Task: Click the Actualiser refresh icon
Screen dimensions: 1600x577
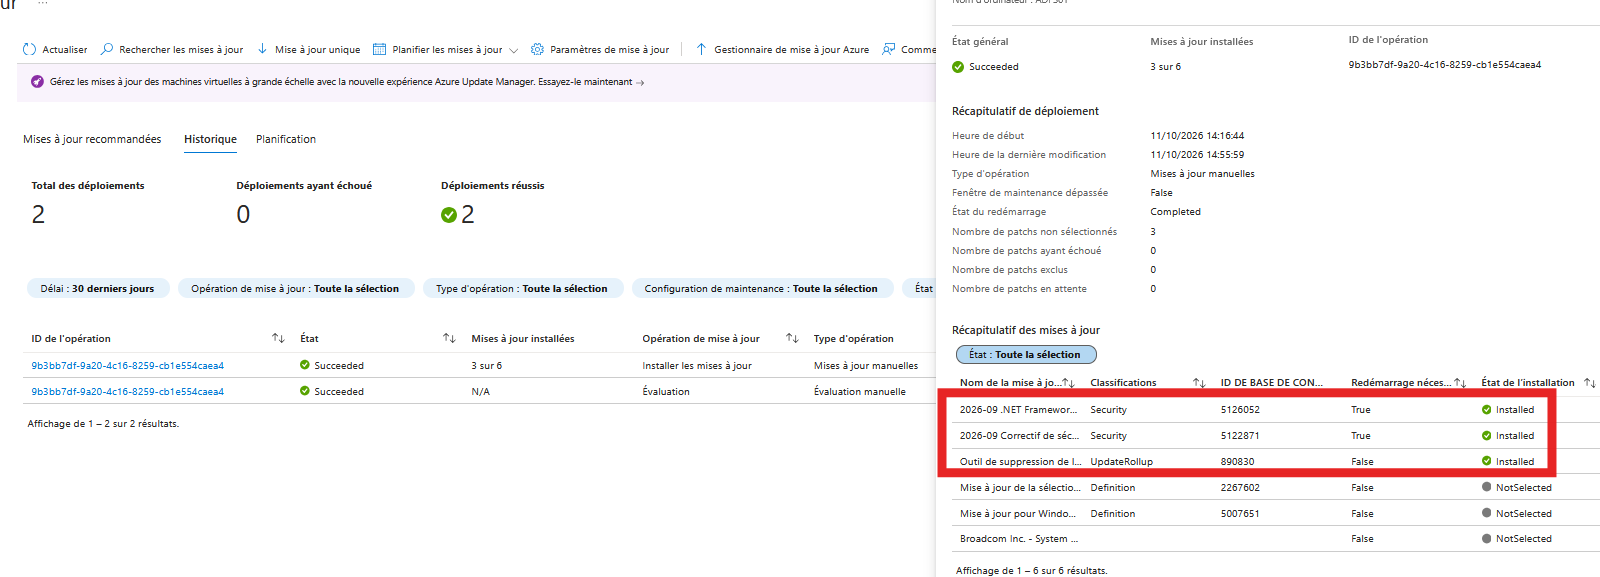Action: point(29,49)
